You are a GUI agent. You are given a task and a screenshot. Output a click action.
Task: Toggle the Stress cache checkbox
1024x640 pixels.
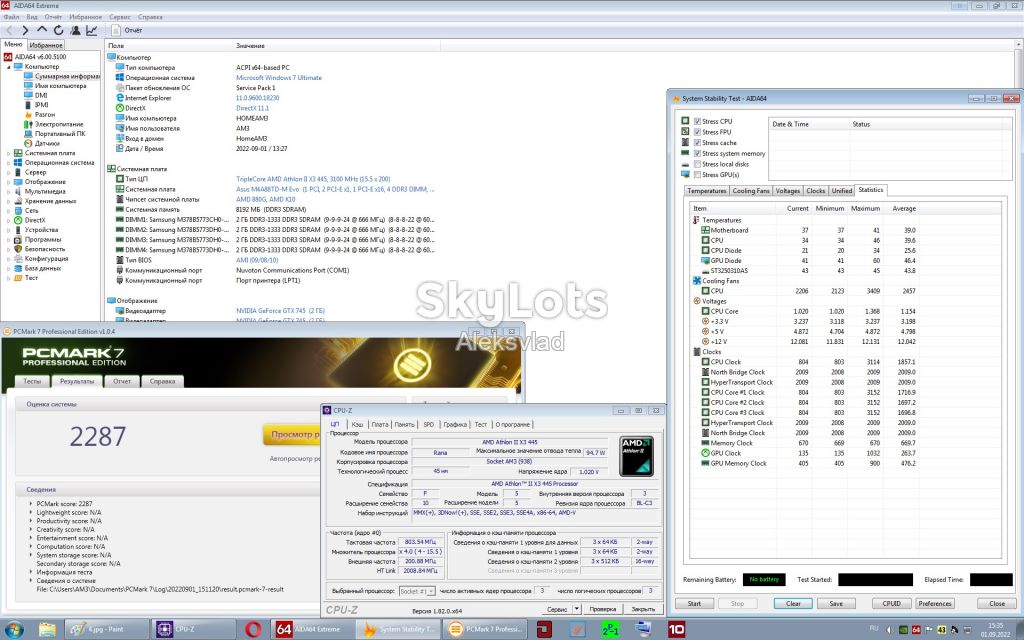(x=697, y=142)
